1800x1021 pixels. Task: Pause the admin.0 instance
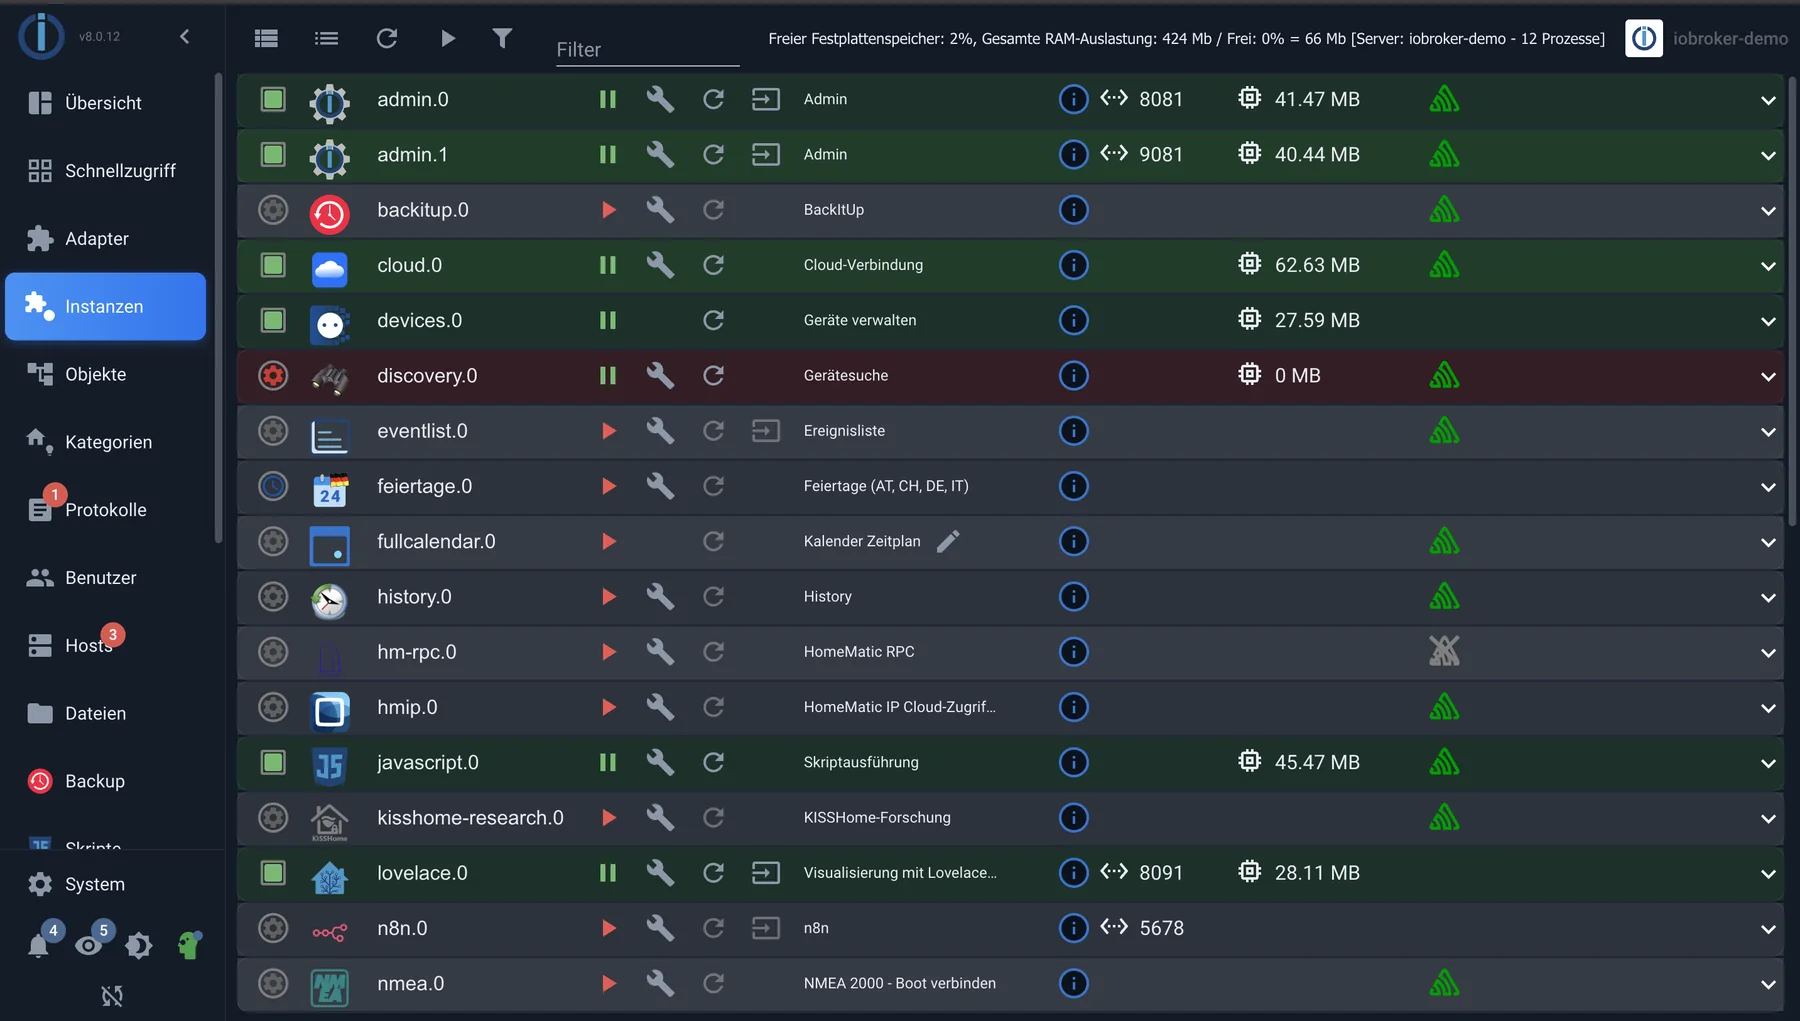point(608,99)
